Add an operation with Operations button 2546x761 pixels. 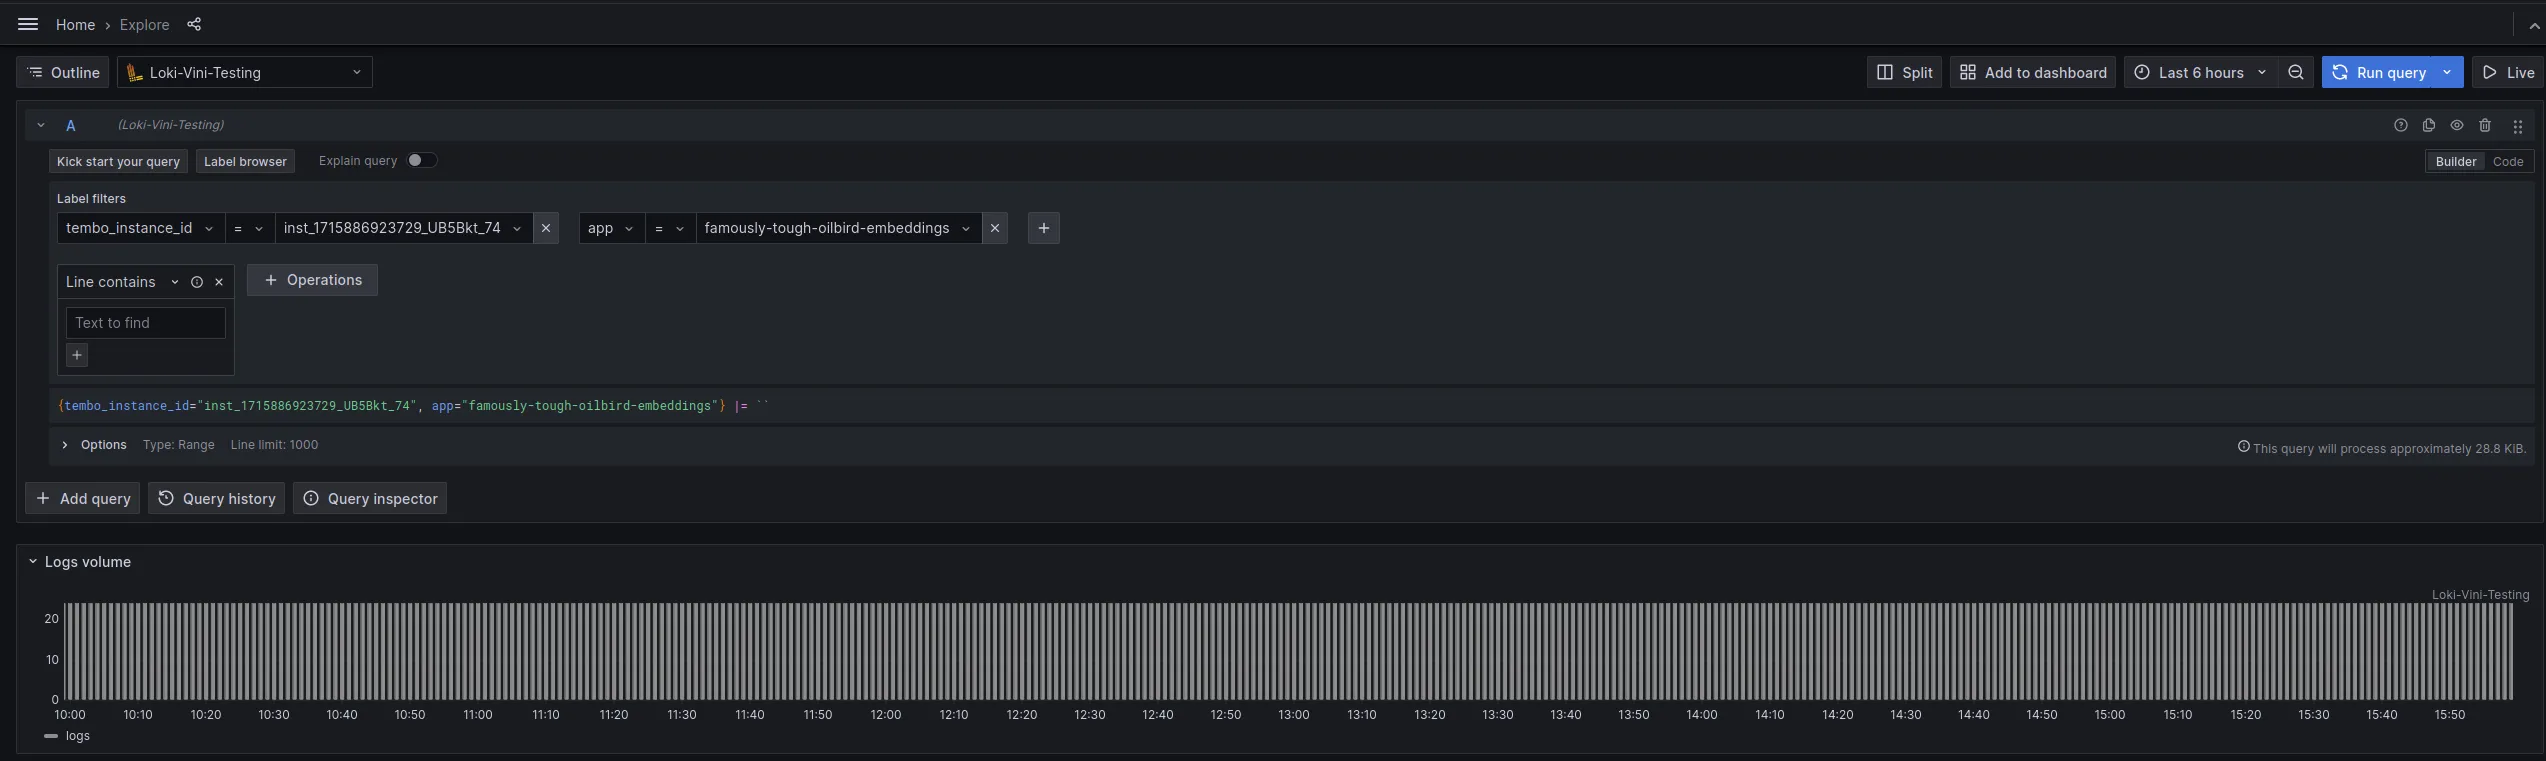pos(312,280)
